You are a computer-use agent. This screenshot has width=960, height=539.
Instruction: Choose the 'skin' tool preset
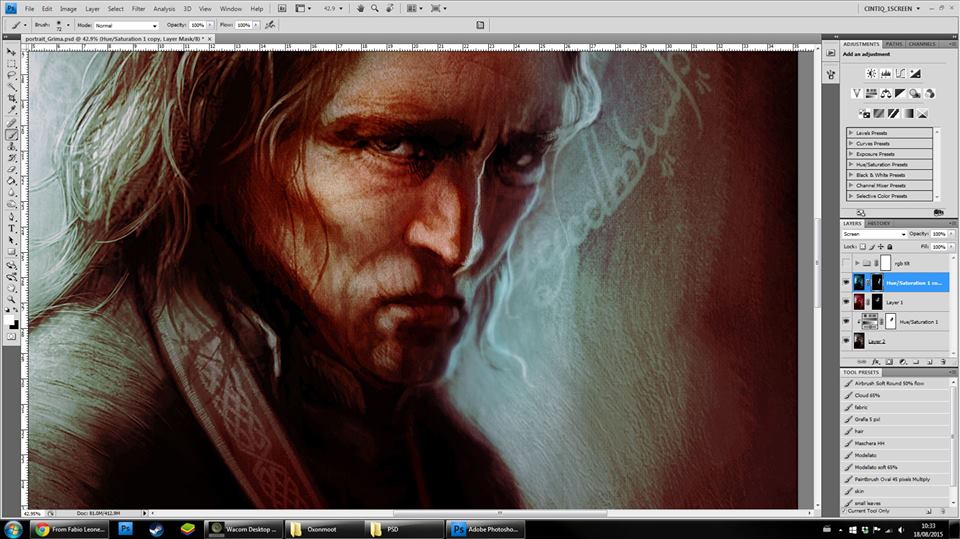(x=860, y=491)
